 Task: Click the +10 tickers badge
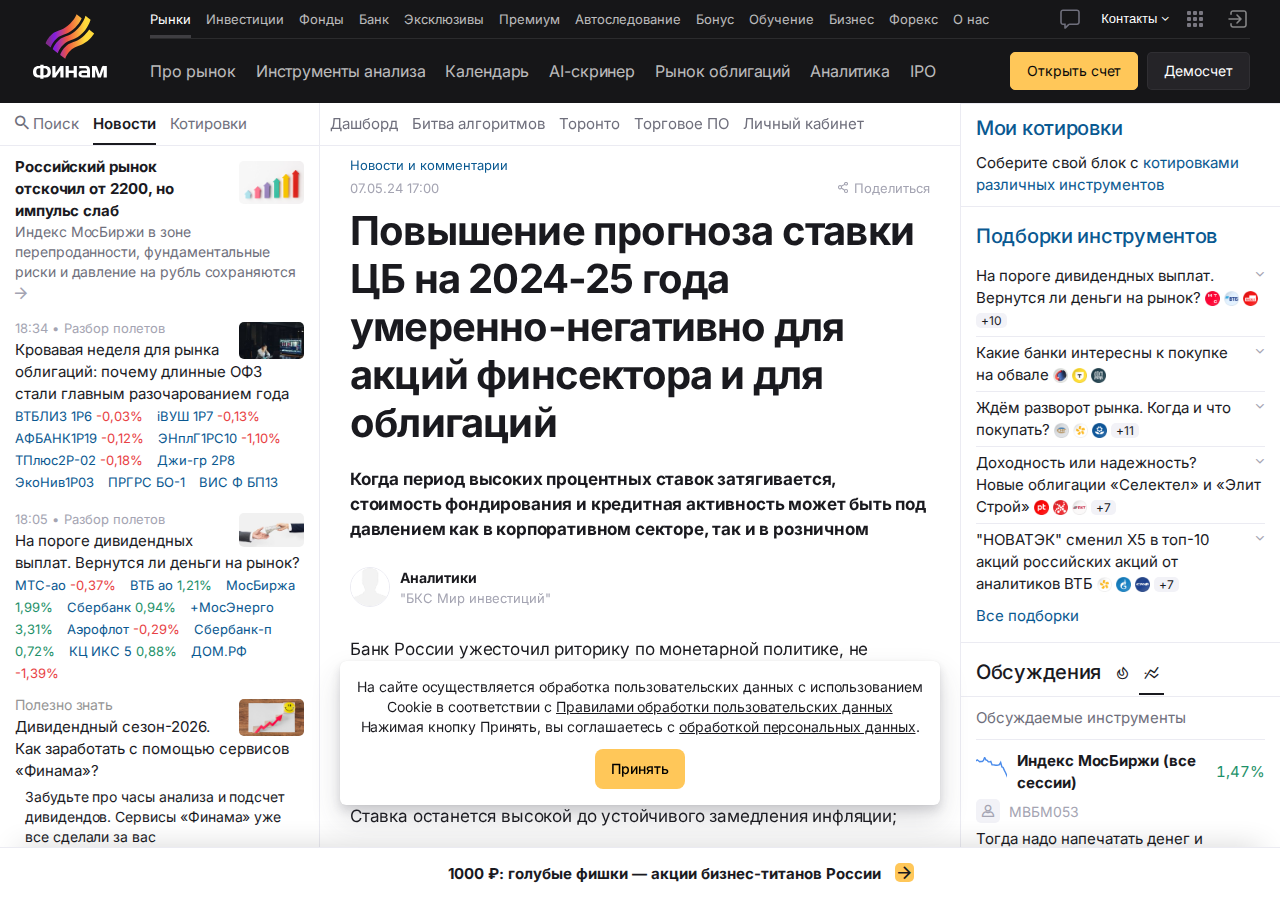(991, 321)
